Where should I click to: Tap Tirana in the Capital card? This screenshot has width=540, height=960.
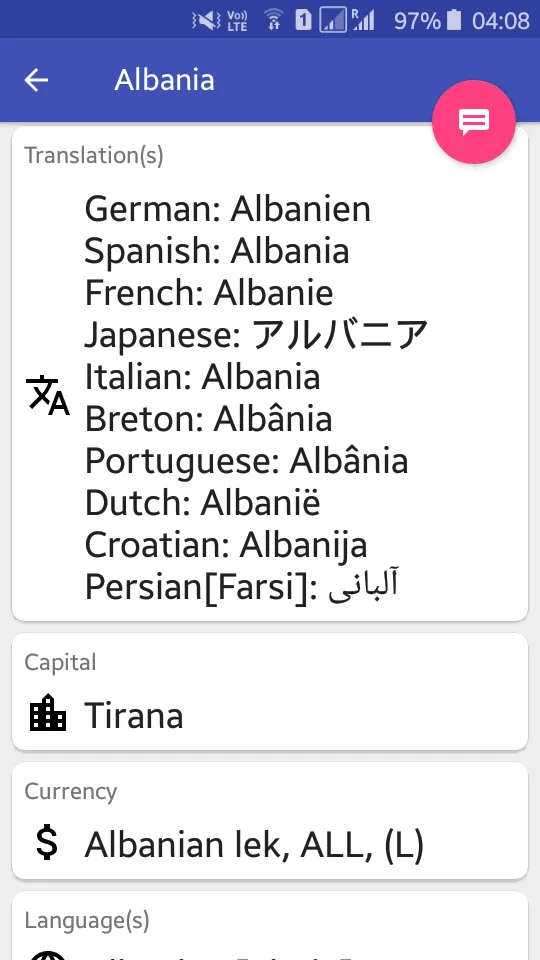pos(133,715)
